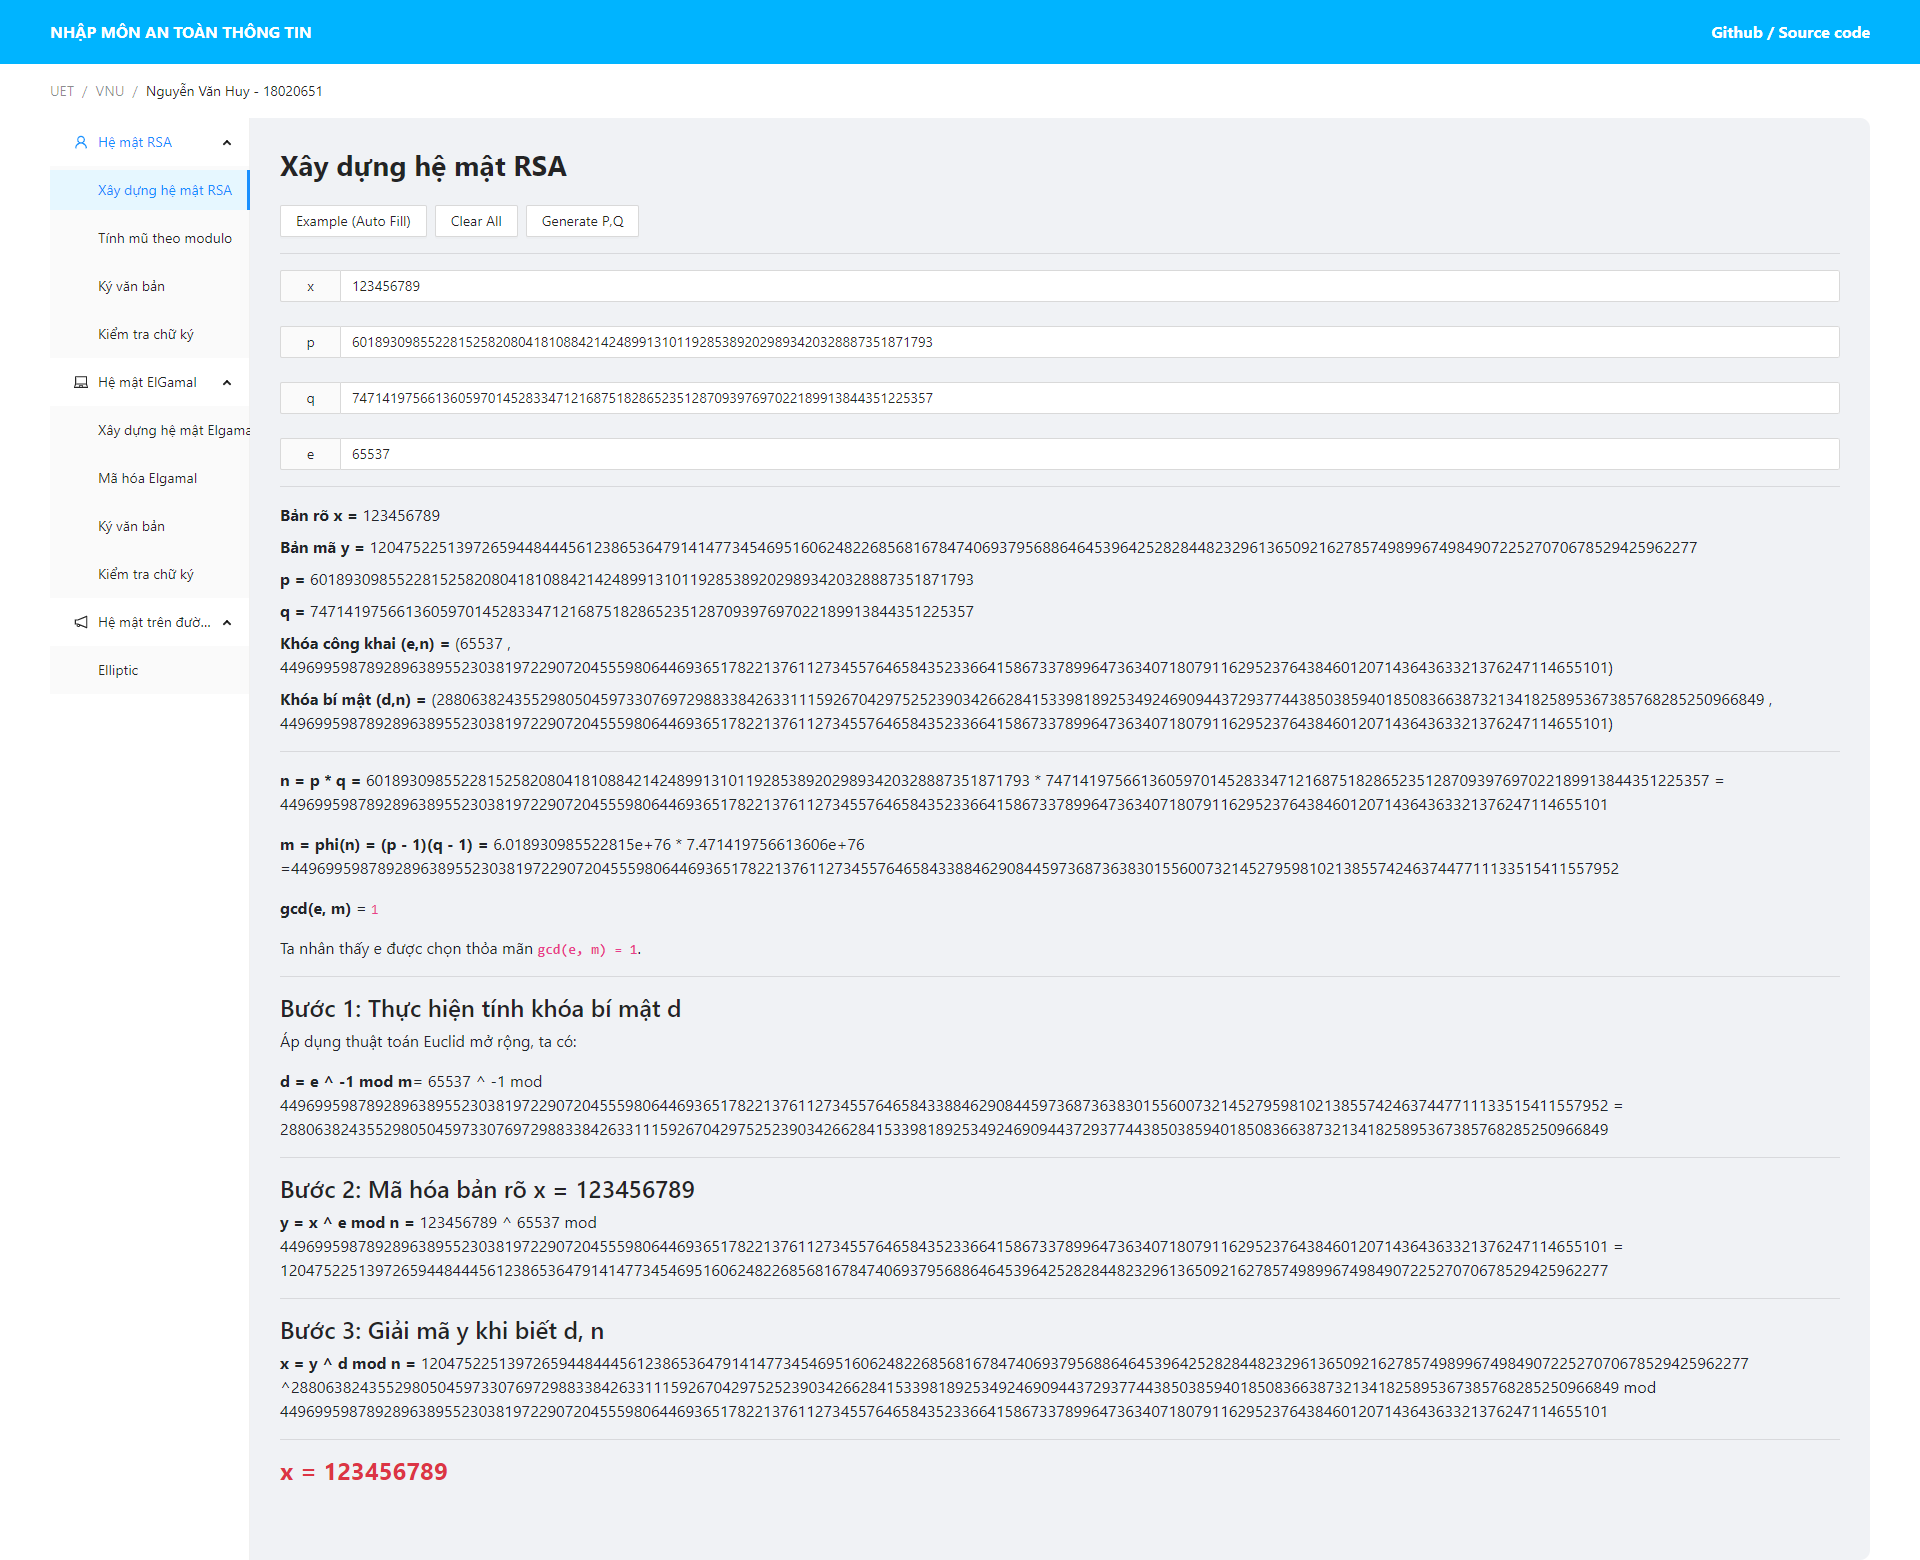Viewport: 1920px width, 1560px height.
Task: Collapse the Hệ mật ElGamal submenu arrow
Action: point(227,382)
